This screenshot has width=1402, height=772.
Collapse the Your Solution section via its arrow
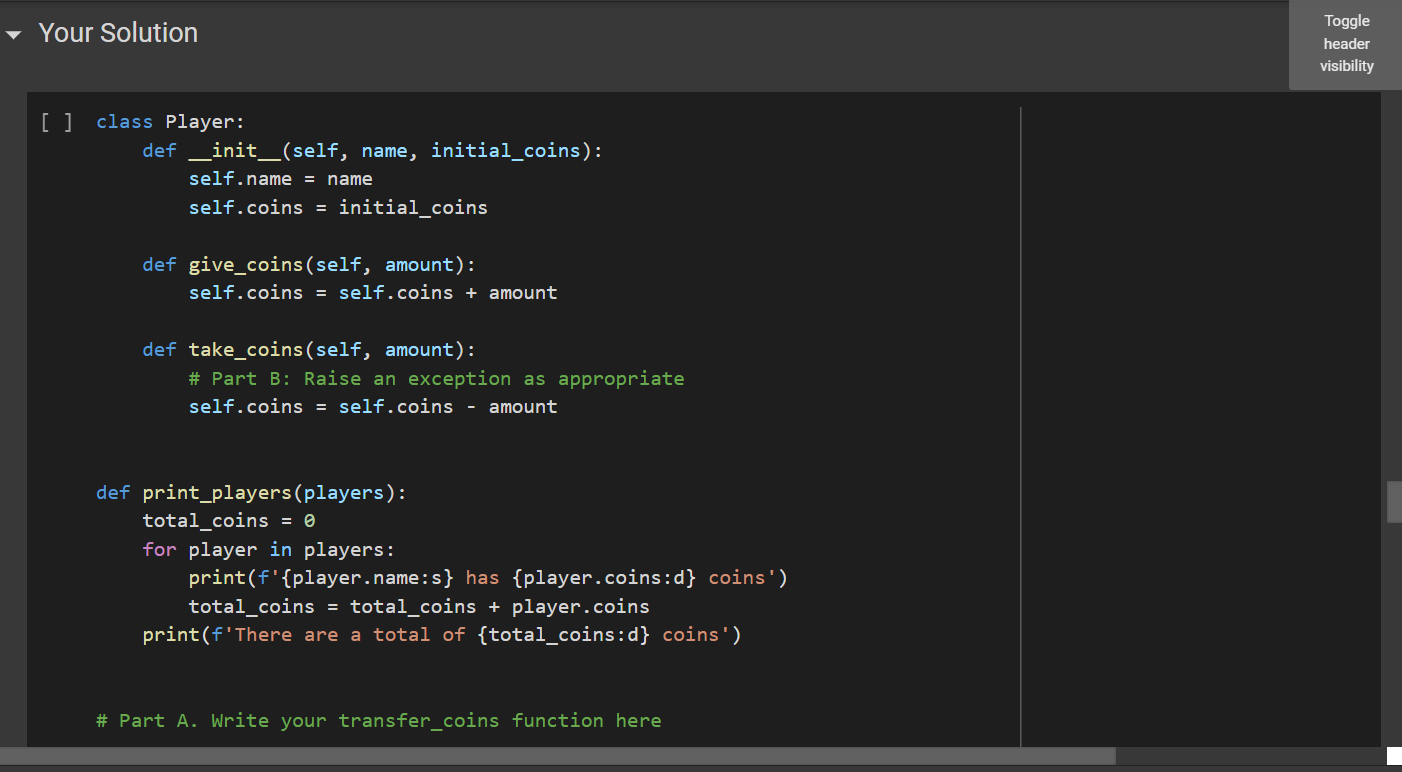14,33
